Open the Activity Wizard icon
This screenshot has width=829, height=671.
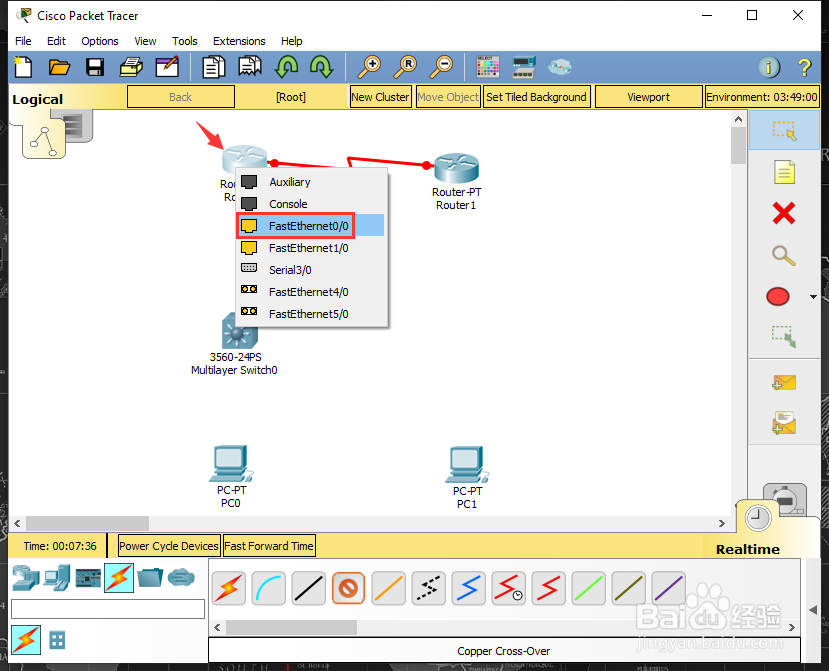(167, 67)
